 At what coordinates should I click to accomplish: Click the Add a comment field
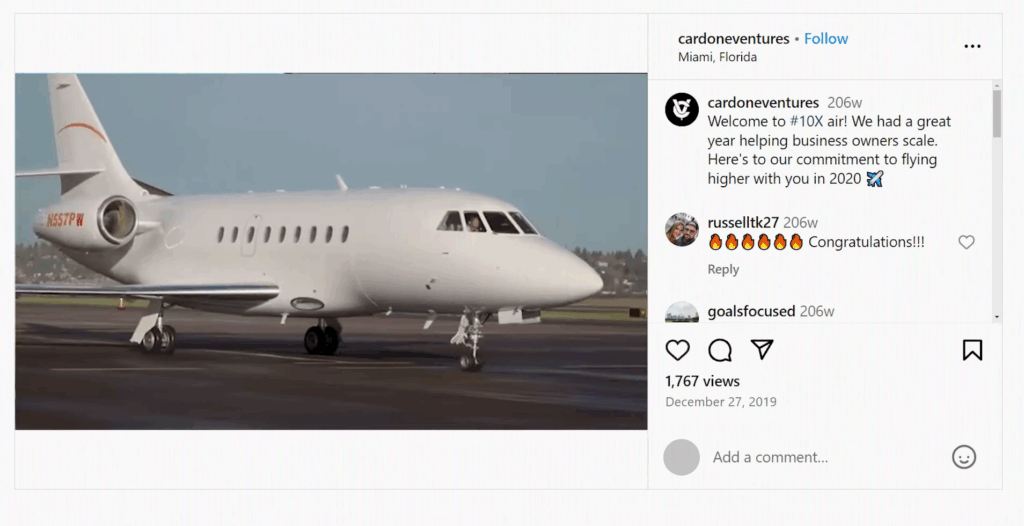pos(820,457)
